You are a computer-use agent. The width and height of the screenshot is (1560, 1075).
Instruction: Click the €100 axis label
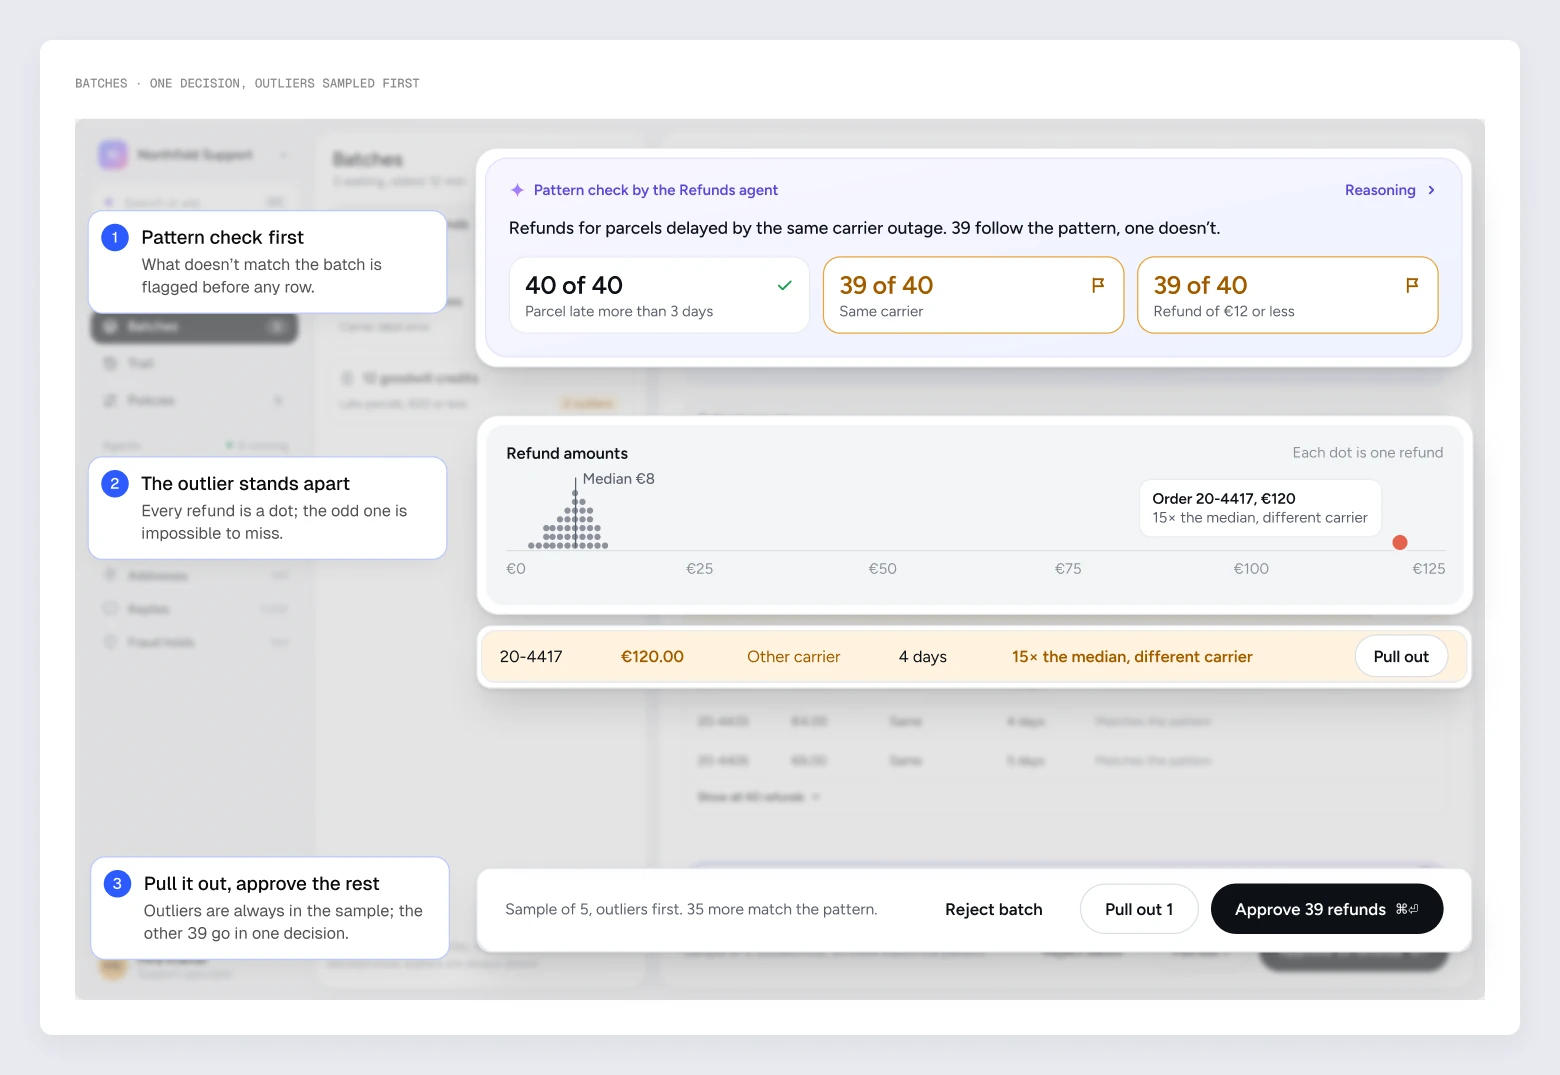[1251, 569]
